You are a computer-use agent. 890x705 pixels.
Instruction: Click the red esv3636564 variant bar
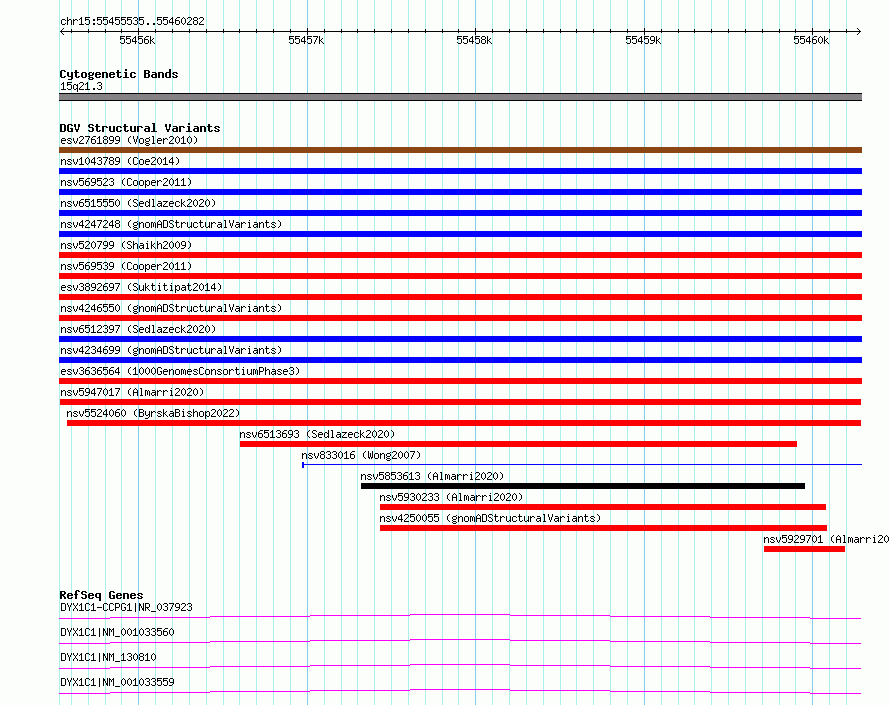460,381
